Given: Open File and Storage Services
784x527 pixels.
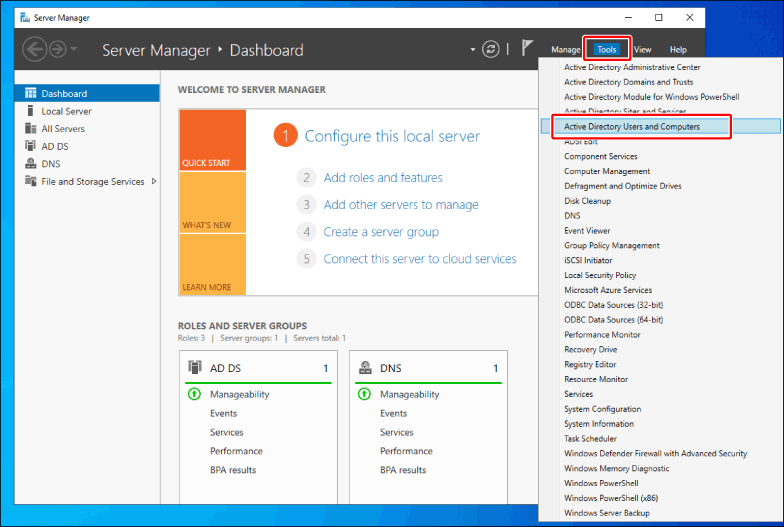Looking at the screenshot, I should (87, 182).
